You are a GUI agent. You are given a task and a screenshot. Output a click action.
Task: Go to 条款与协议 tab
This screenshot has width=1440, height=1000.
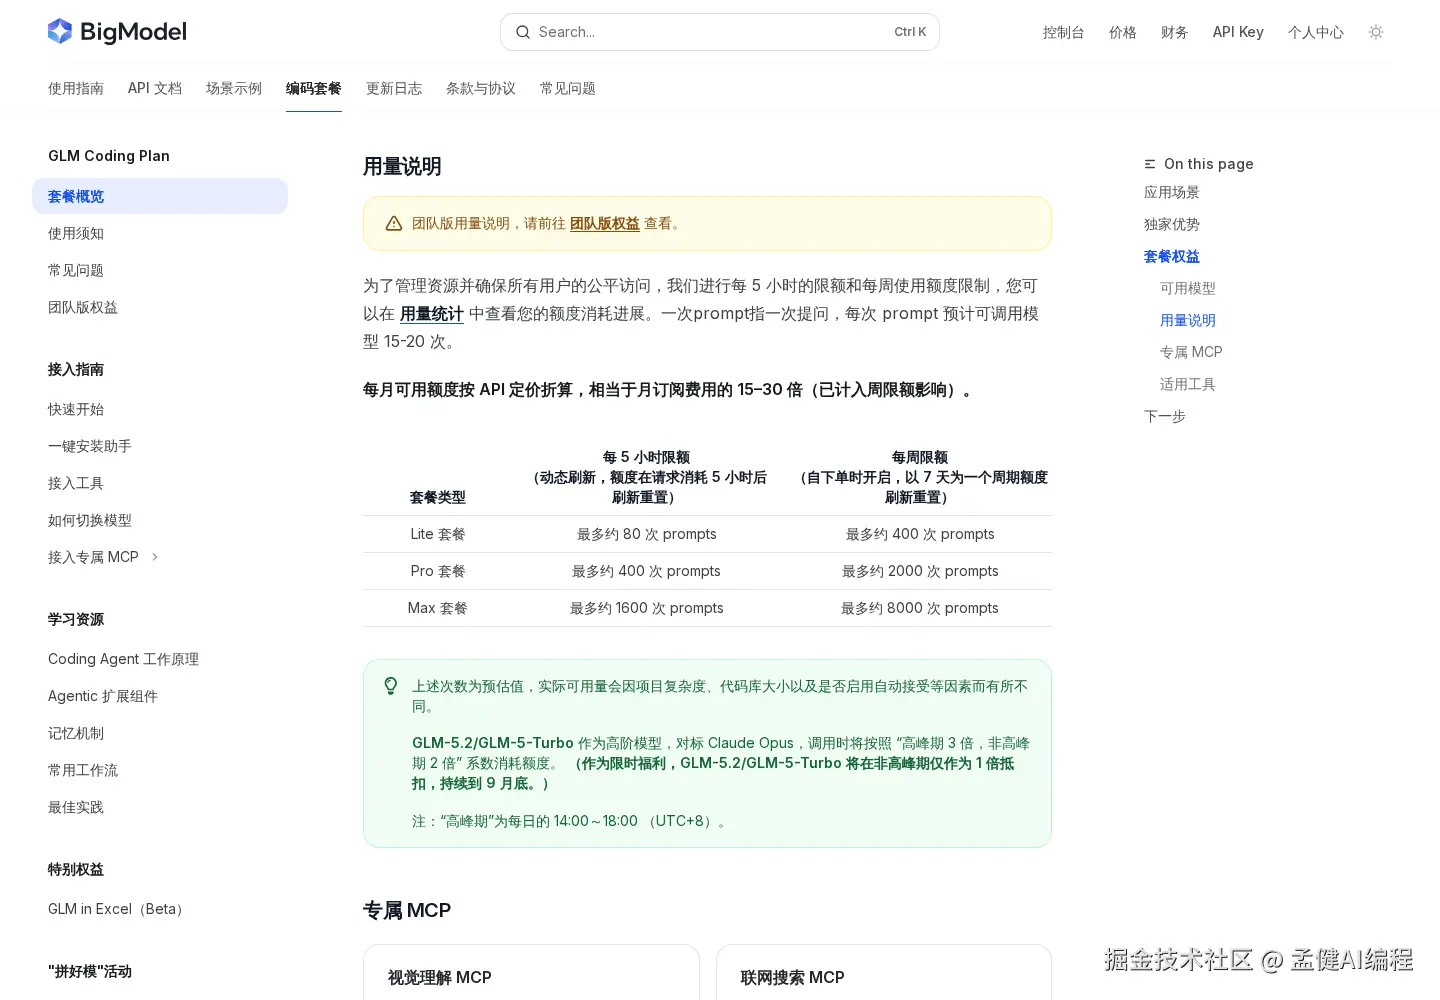(x=481, y=88)
